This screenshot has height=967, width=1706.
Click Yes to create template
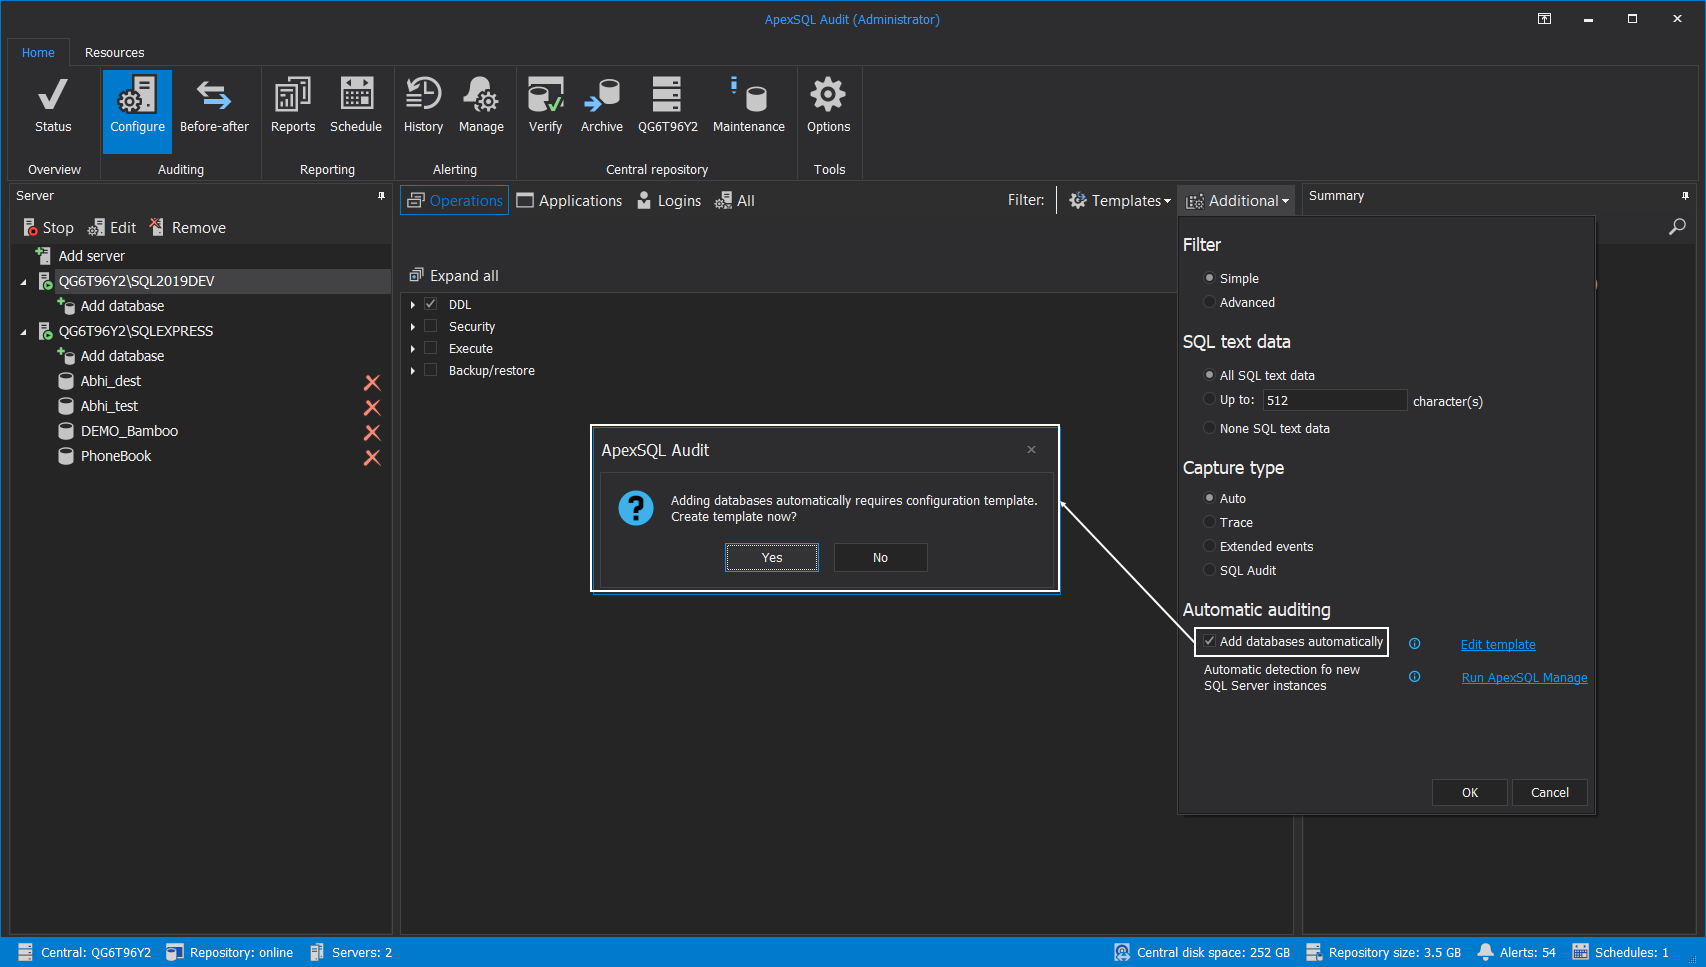pyautogui.click(x=772, y=558)
